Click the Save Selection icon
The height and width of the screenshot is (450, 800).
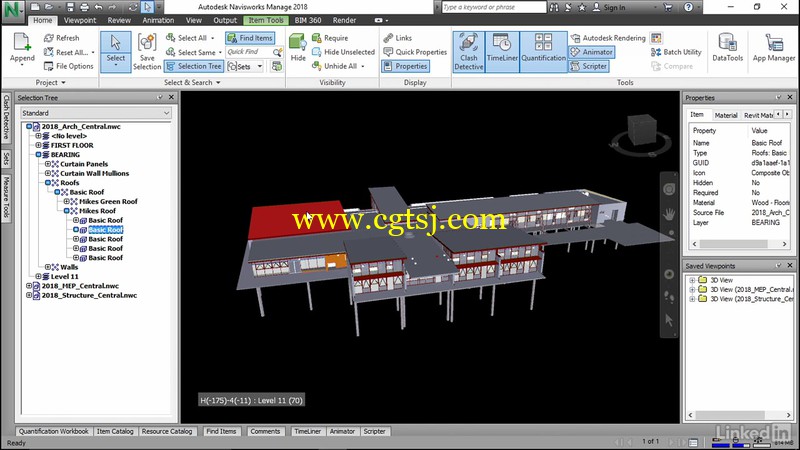click(147, 43)
